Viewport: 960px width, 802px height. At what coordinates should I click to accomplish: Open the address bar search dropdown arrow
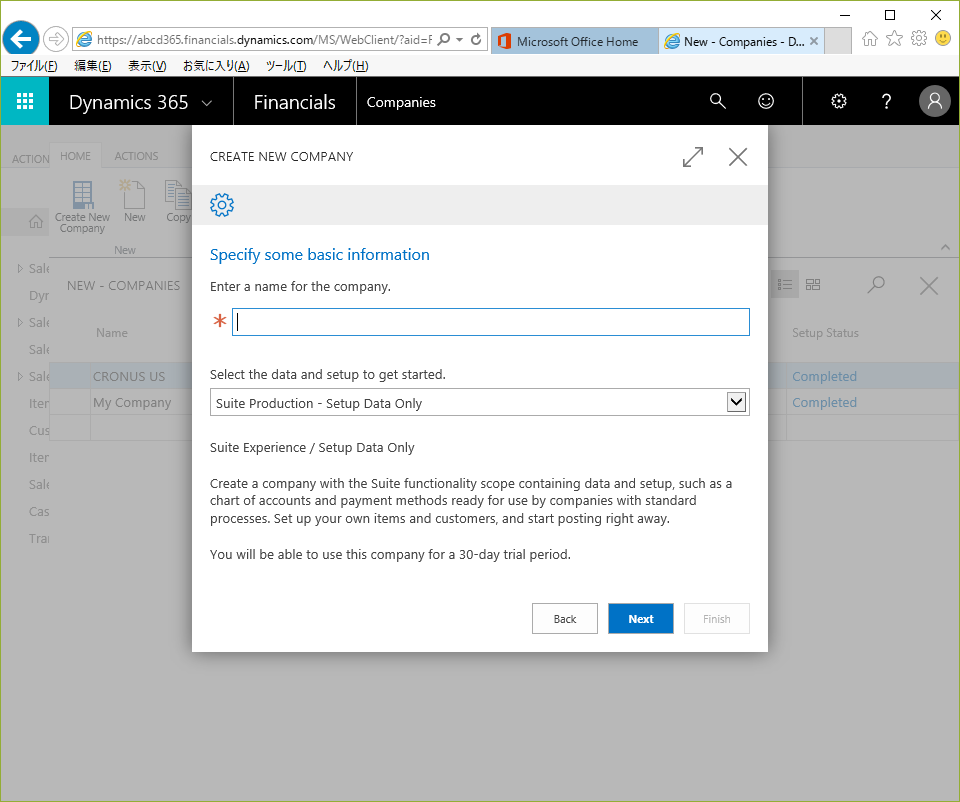(x=459, y=40)
